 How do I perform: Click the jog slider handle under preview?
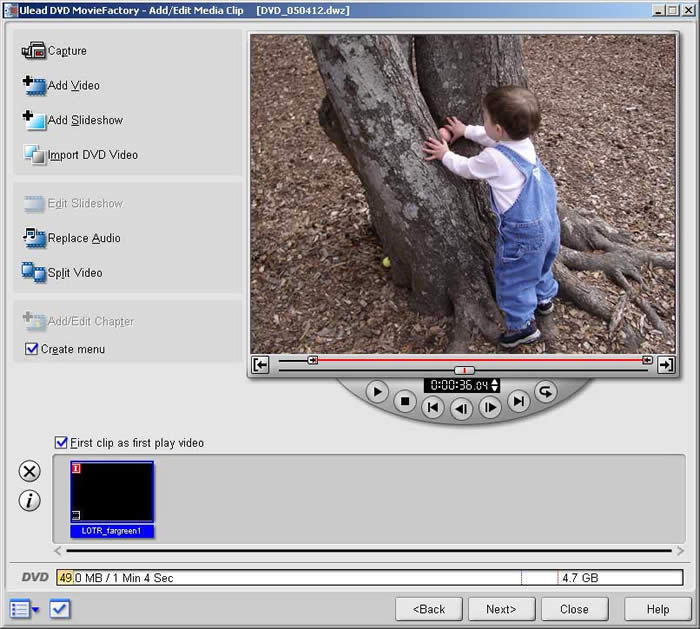(x=464, y=370)
